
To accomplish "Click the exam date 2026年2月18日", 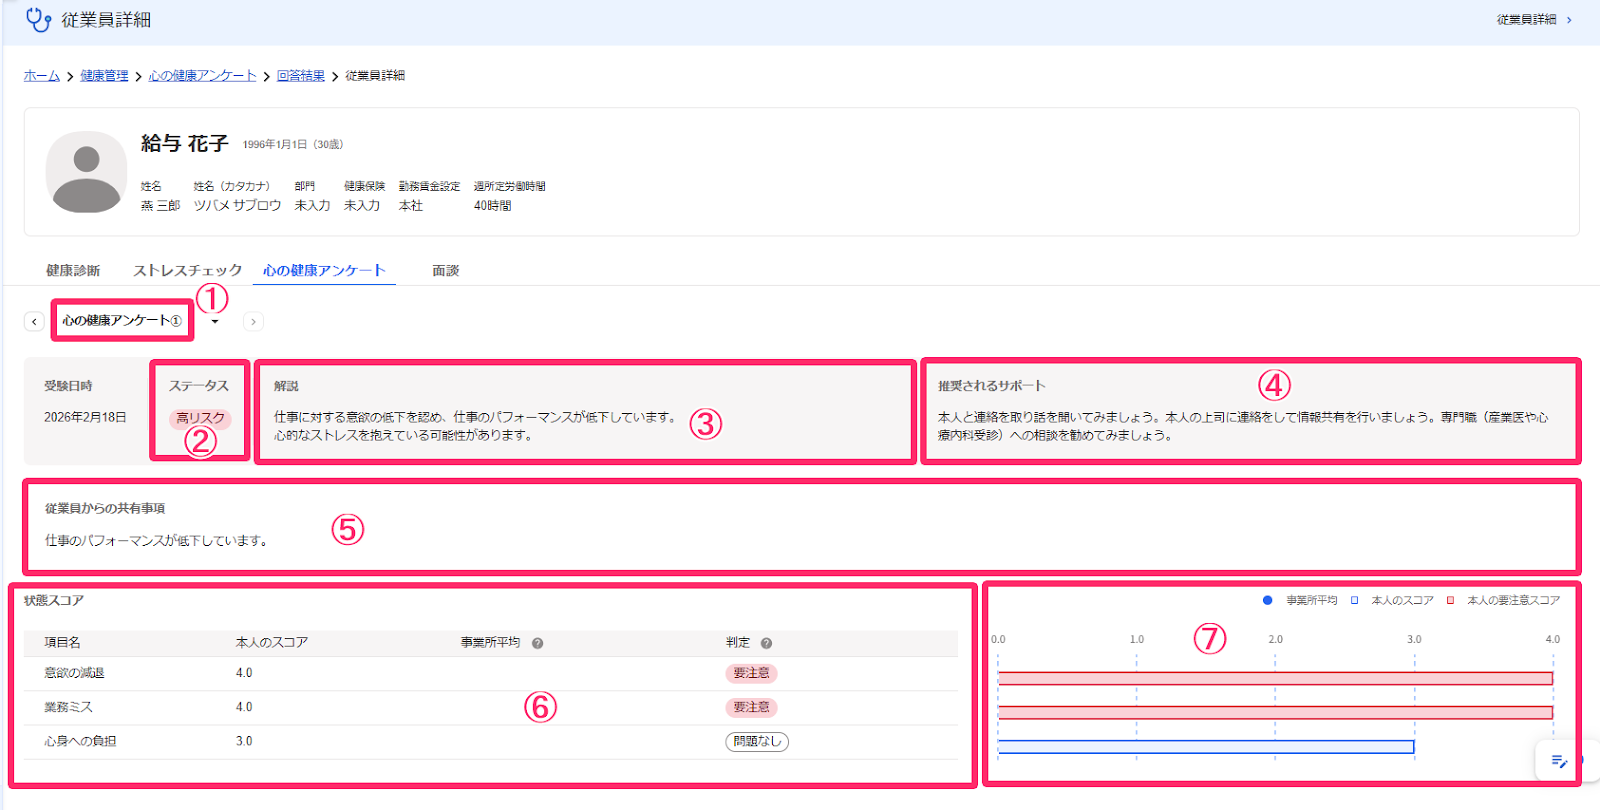I will [x=85, y=417].
